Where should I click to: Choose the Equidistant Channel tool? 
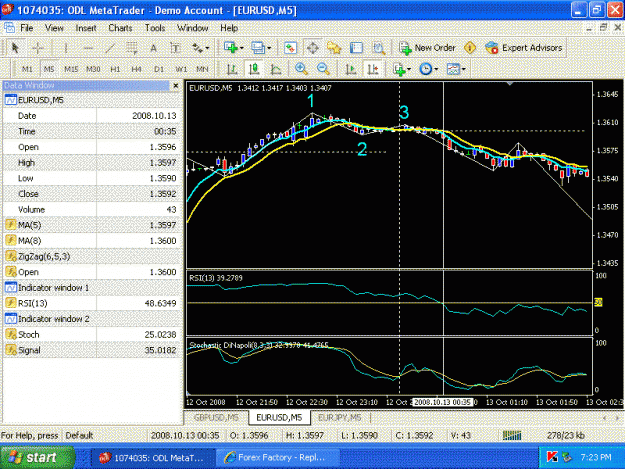(x=132, y=48)
